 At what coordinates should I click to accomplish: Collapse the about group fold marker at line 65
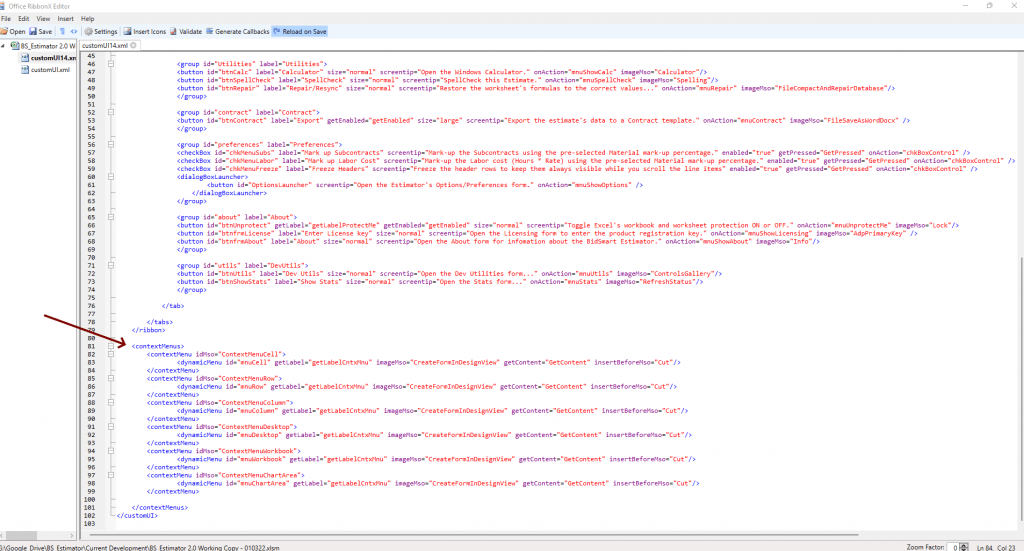click(x=111, y=217)
